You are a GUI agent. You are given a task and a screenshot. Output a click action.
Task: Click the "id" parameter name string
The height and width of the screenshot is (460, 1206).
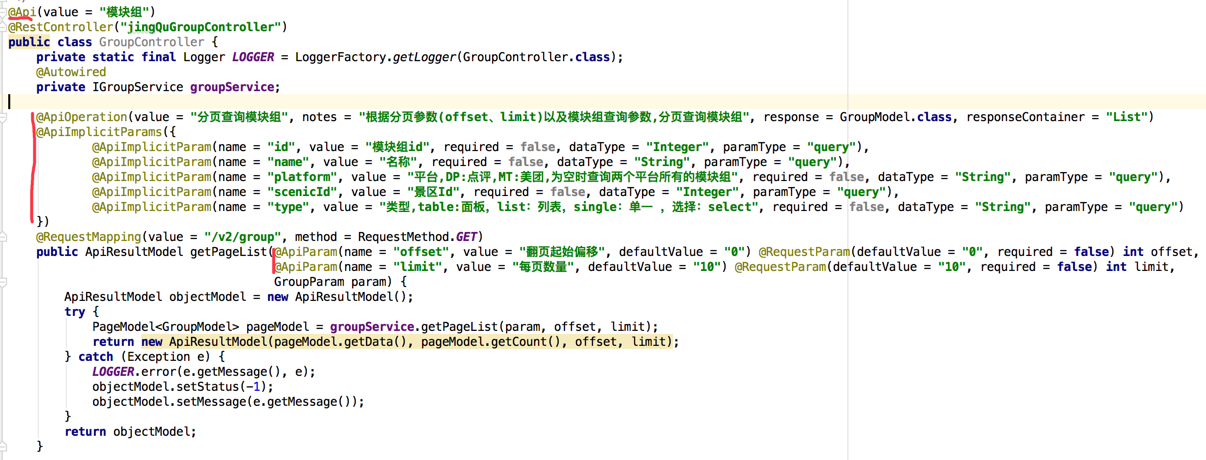point(282,147)
